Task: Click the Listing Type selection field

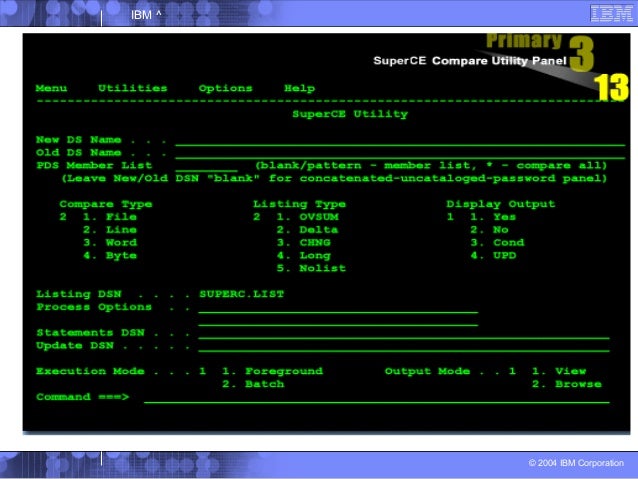Action: point(257,217)
